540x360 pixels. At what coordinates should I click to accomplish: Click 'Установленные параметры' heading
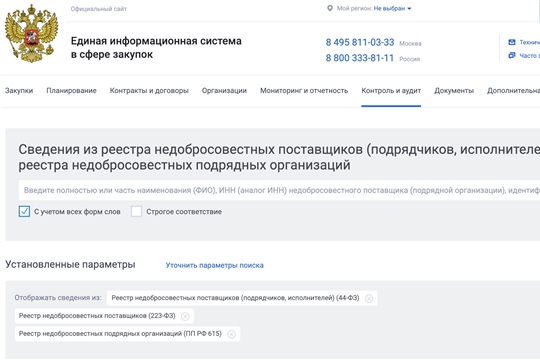coord(70,265)
